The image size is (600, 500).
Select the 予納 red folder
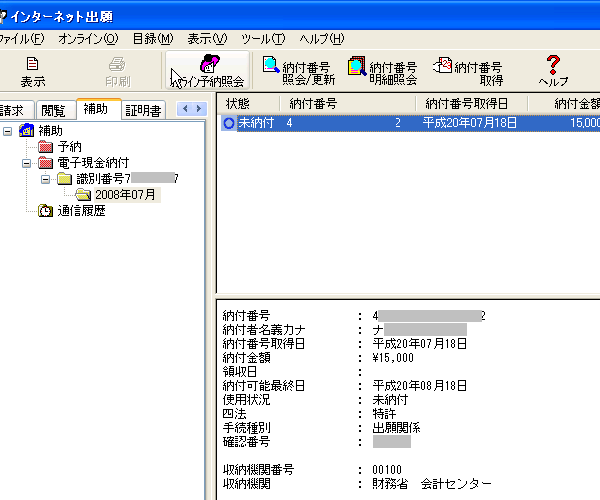pos(46,147)
